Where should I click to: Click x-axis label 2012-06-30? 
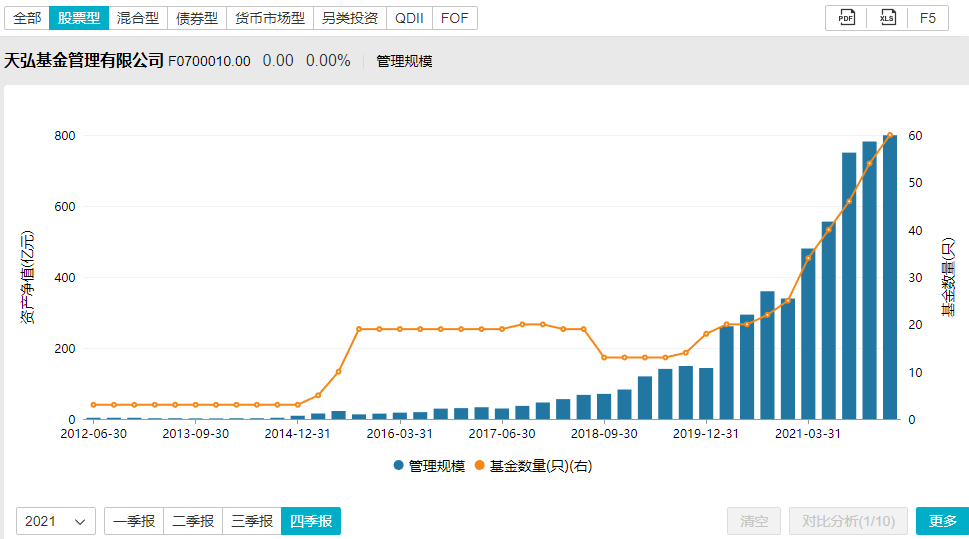[x=93, y=434]
